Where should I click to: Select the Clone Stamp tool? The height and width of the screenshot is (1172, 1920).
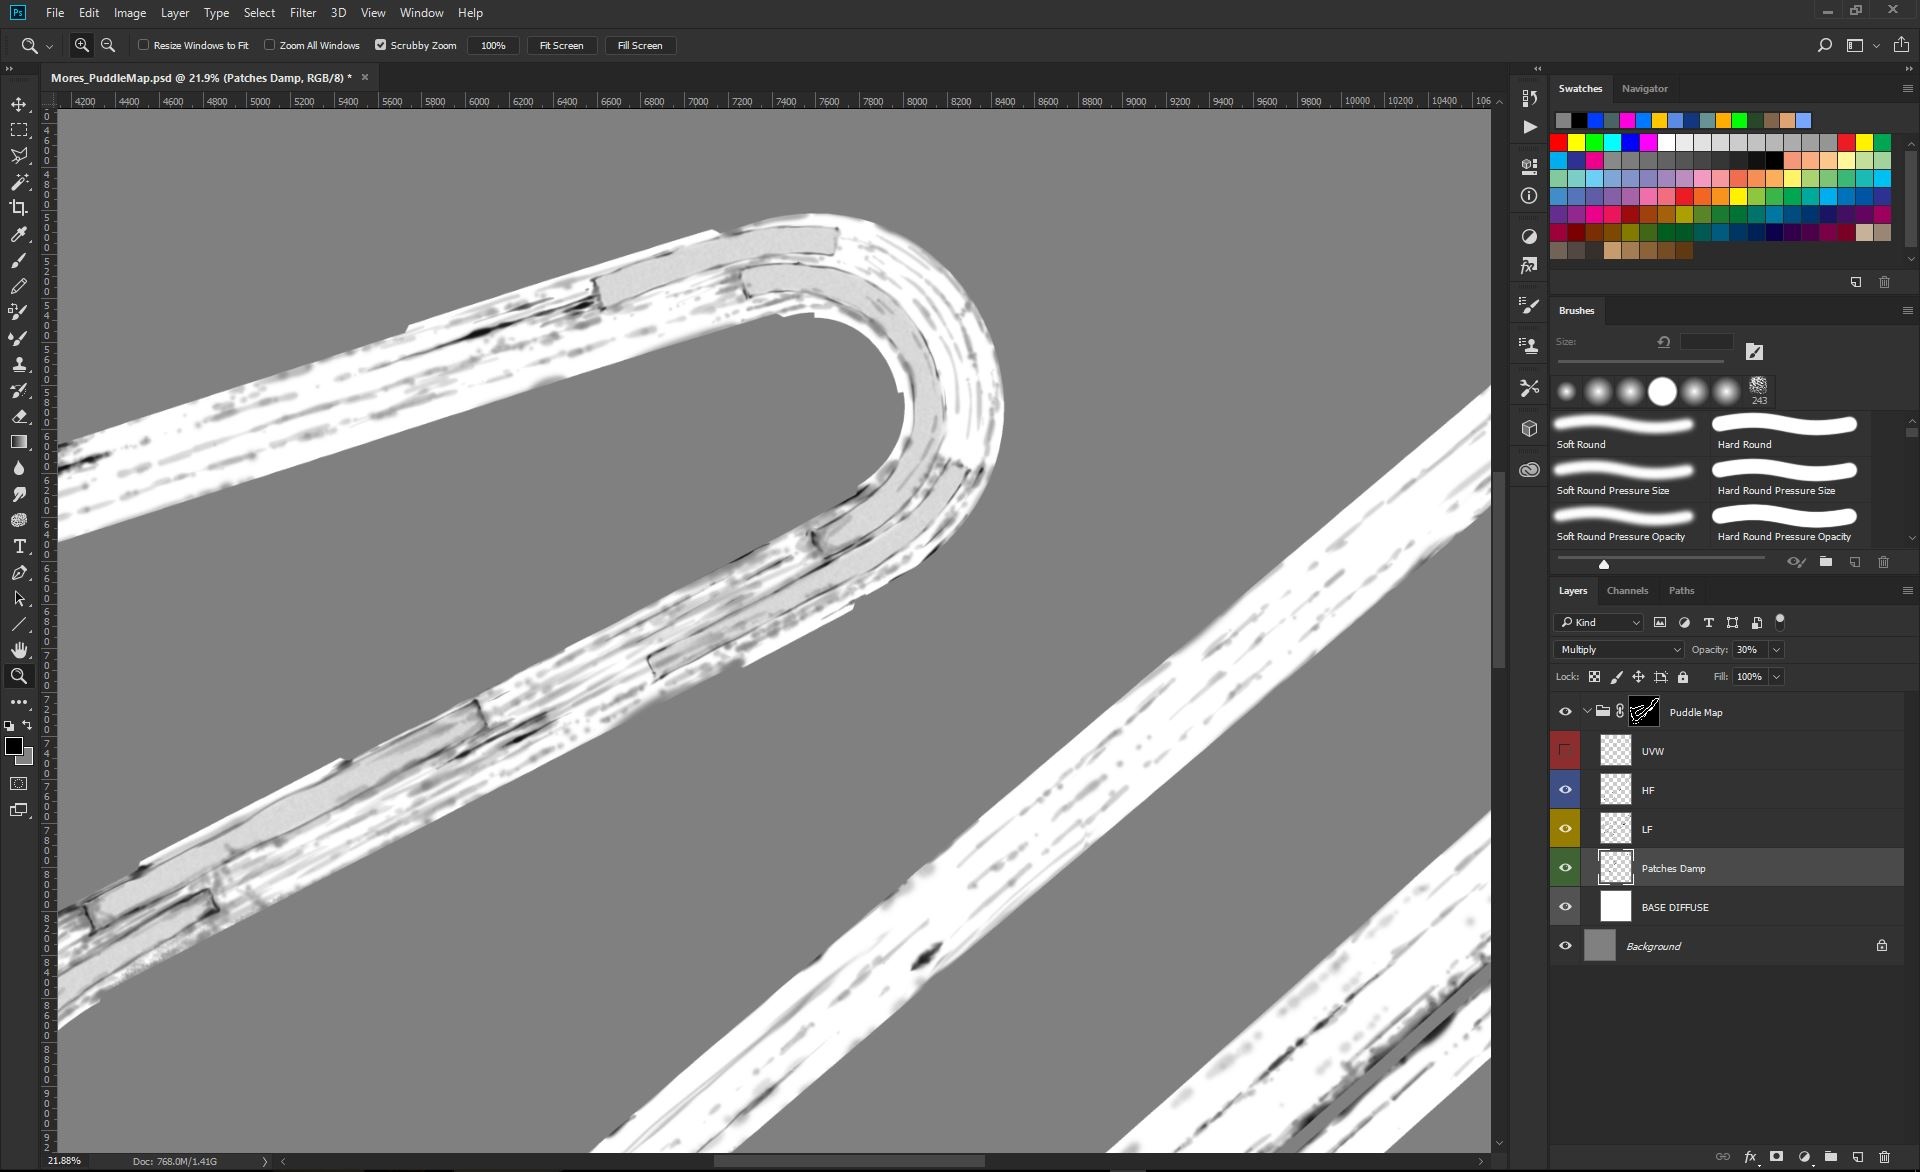(x=19, y=364)
